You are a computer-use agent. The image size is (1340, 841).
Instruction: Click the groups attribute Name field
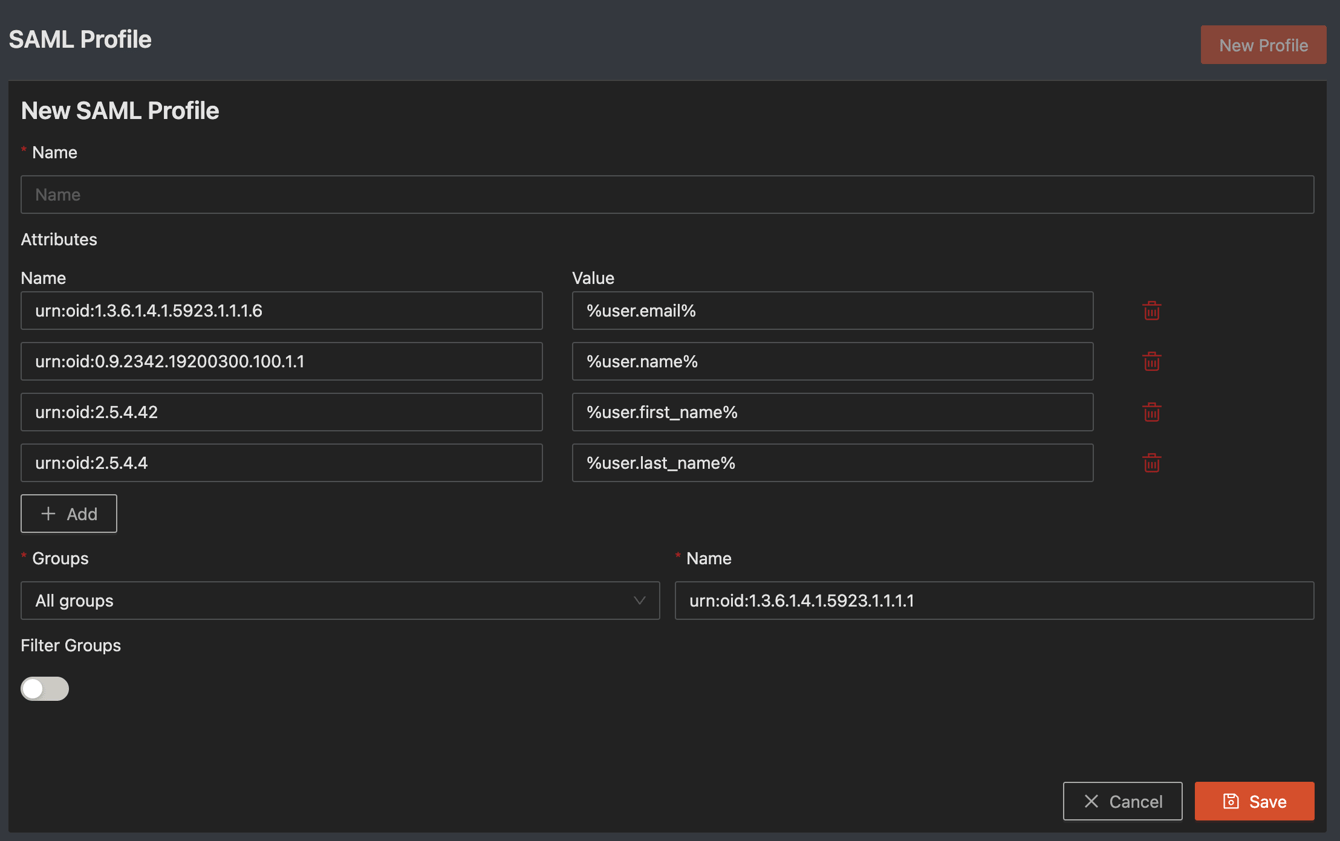tap(994, 601)
